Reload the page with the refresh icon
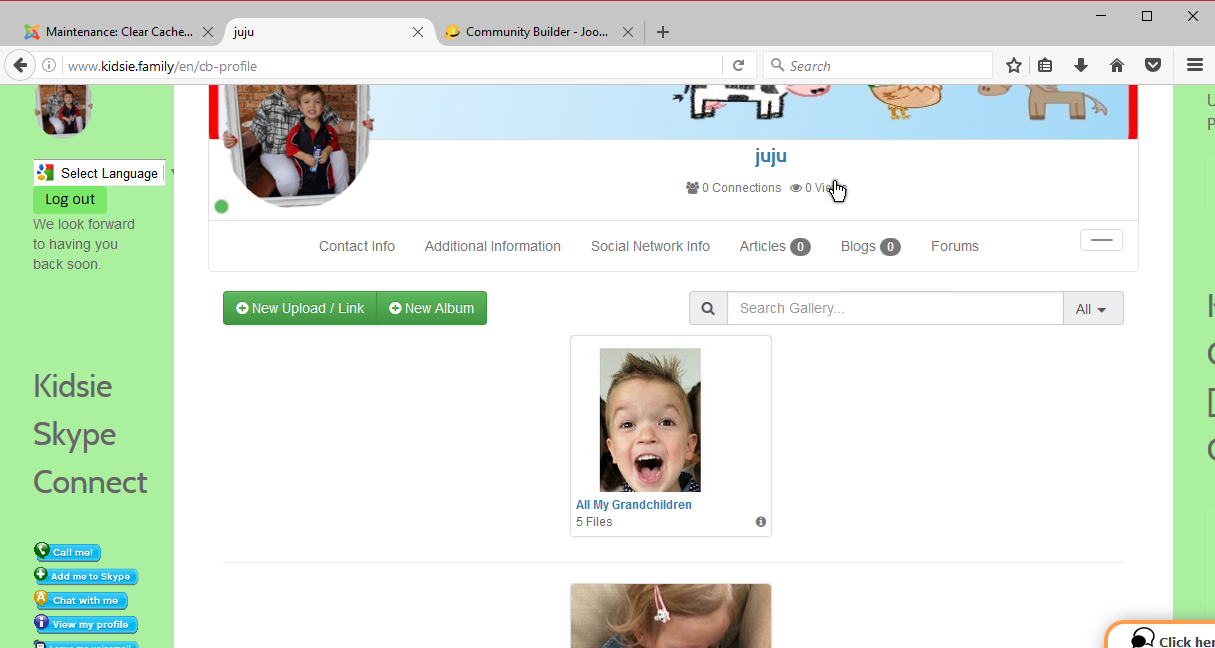The height and width of the screenshot is (648, 1215). [739, 66]
